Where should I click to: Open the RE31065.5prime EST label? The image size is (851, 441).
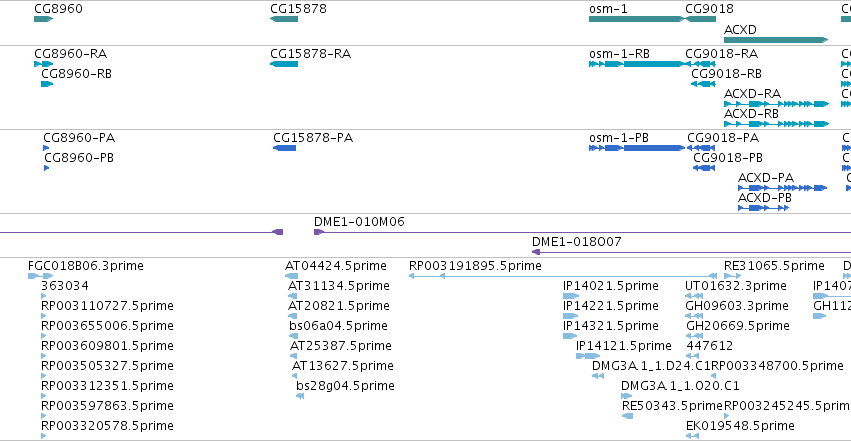click(x=774, y=266)
